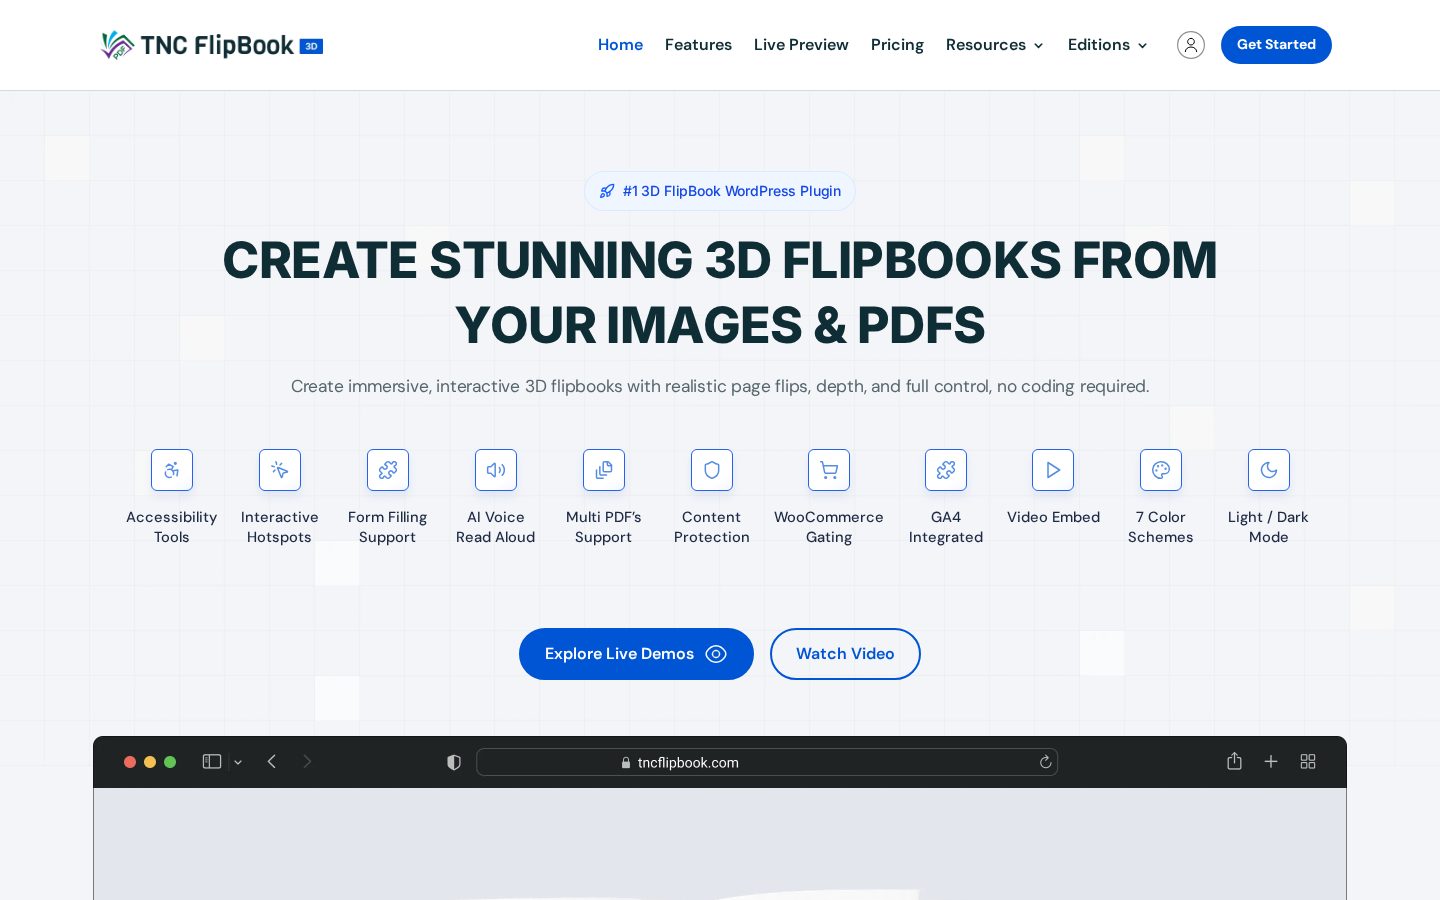Select the WooCommerce Gating cart icon
This screenshot has width=1440, height=900.
pyautogui.click(x=829, y=470)
